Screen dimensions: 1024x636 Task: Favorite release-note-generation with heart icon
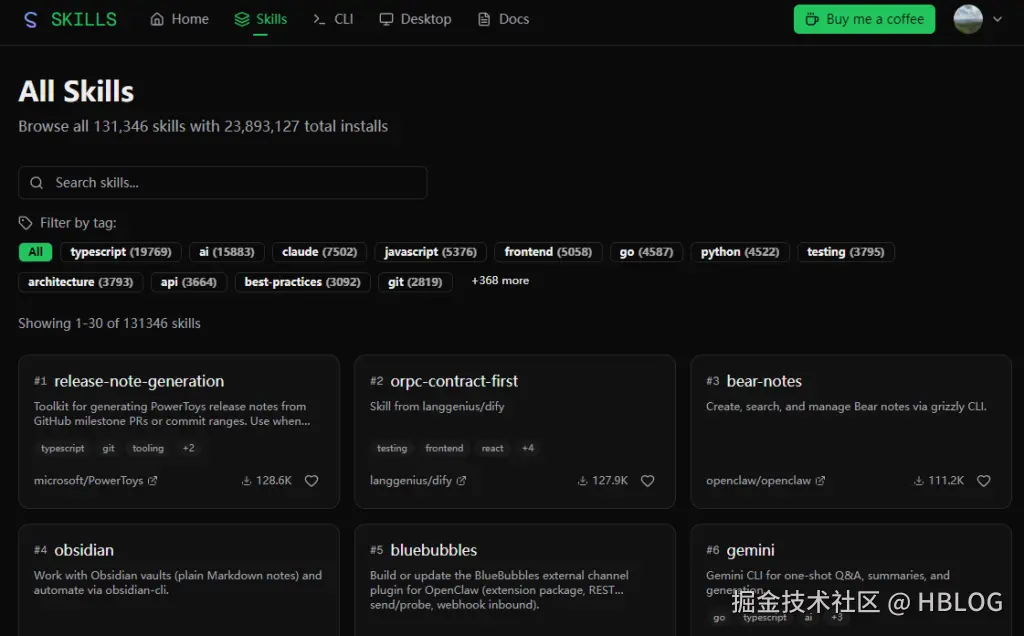tap(311, 481)
